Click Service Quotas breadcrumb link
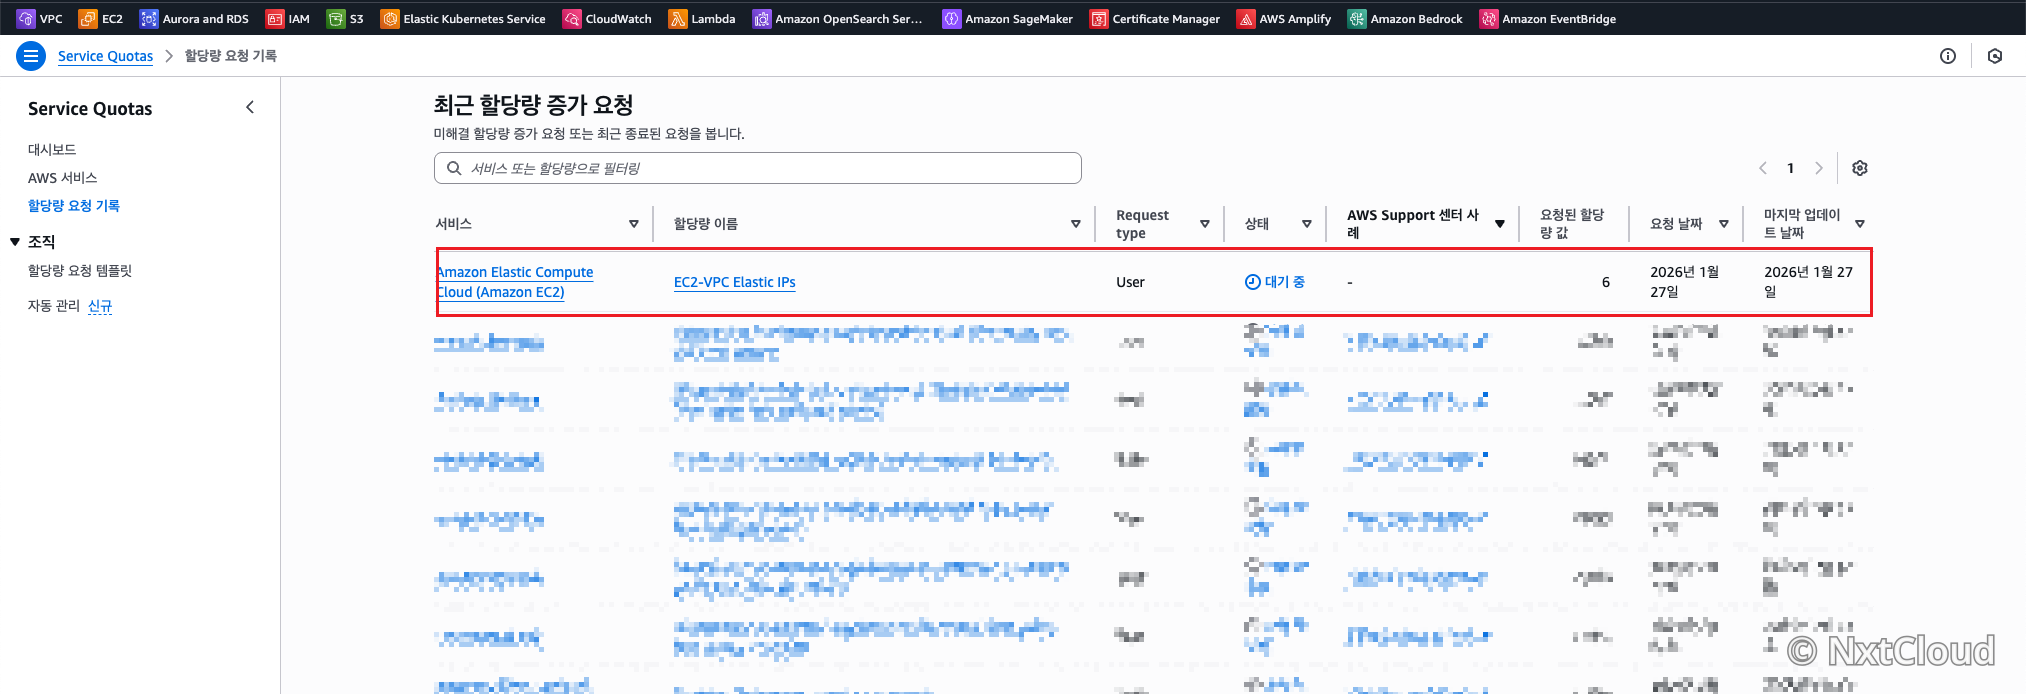This screenshot has height=694, width=2026. click(x=105, y=56)
